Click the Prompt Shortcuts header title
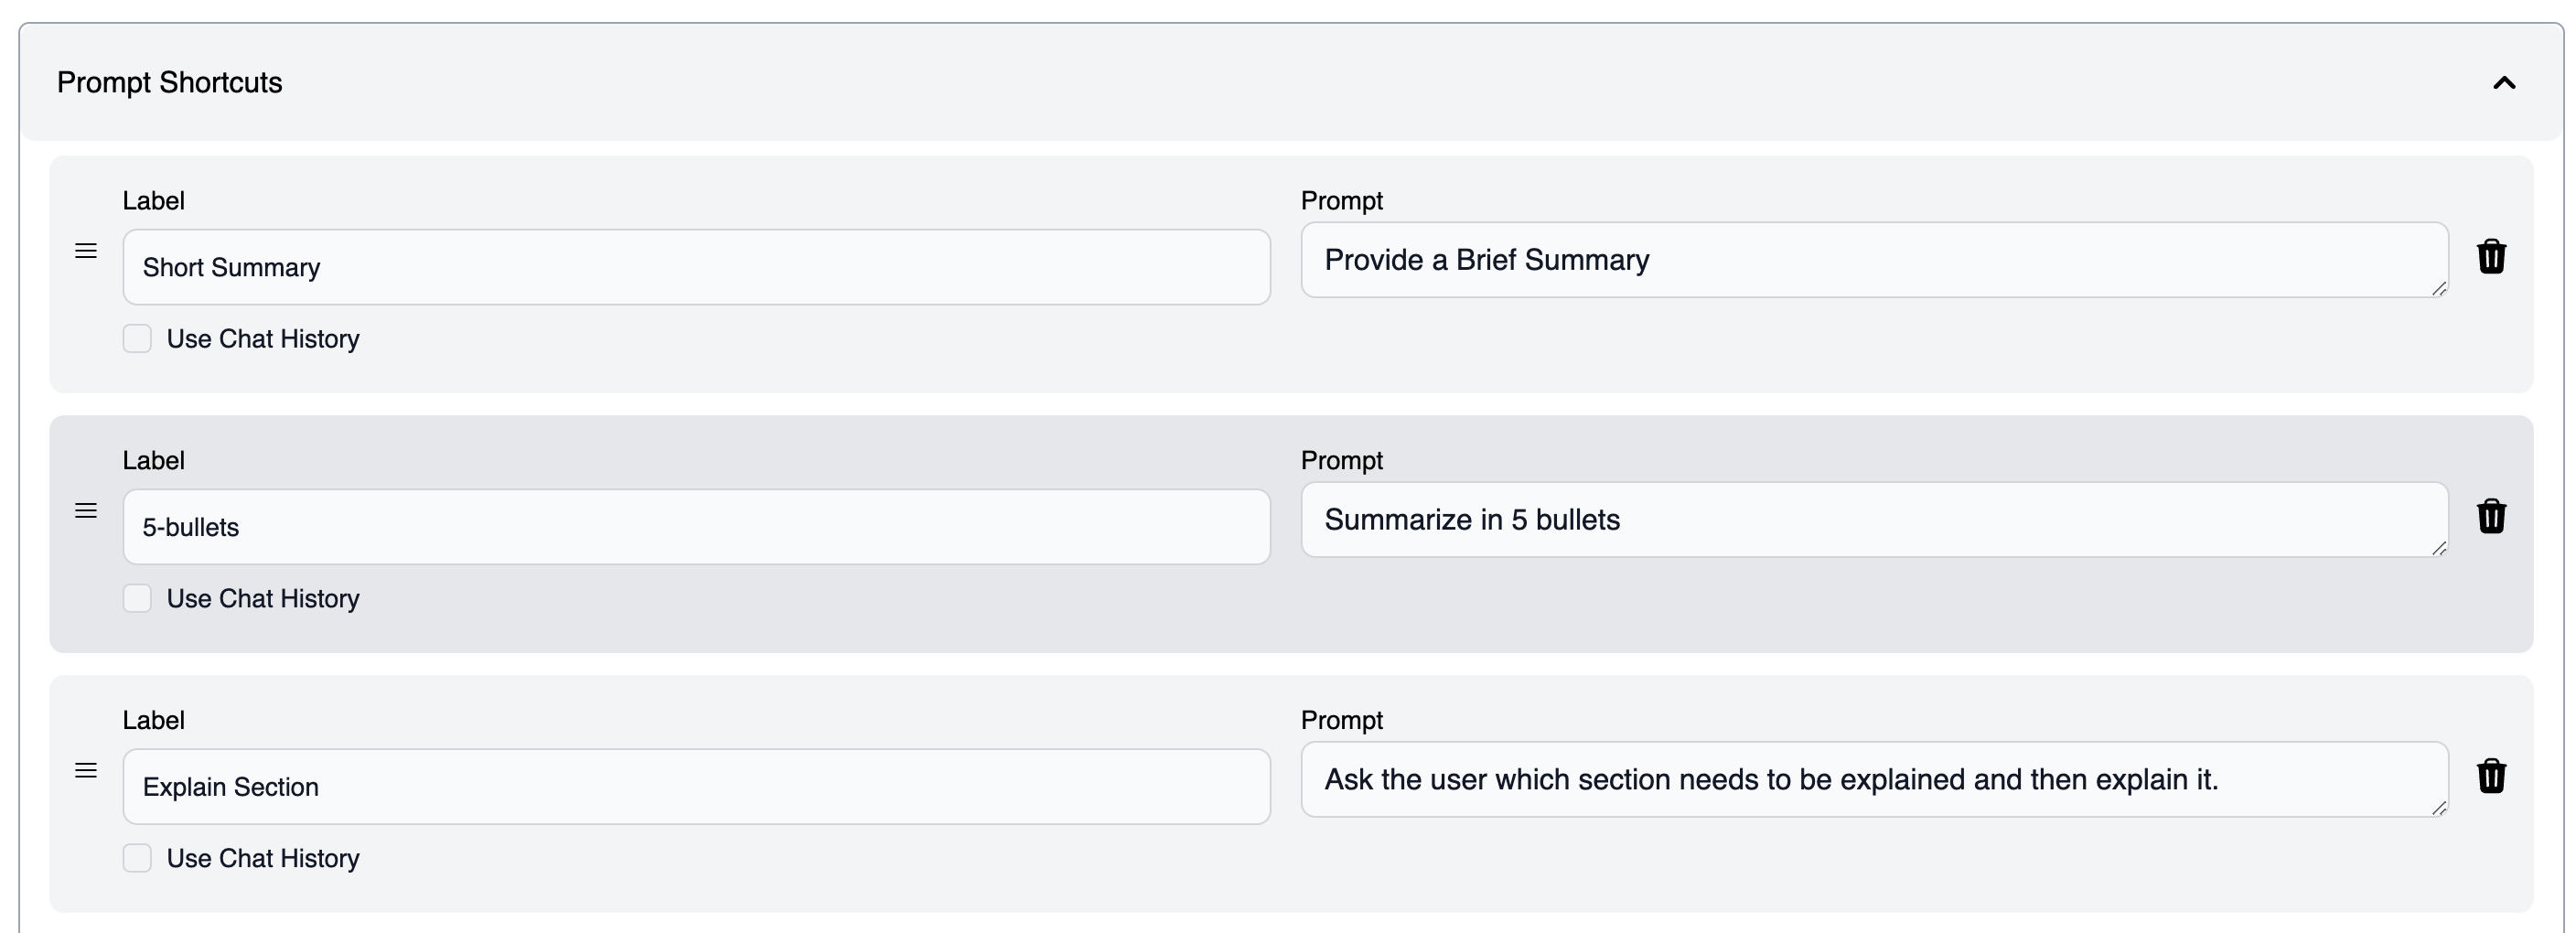This screenshot has width=2576, height=933. [x=170, y=83]
